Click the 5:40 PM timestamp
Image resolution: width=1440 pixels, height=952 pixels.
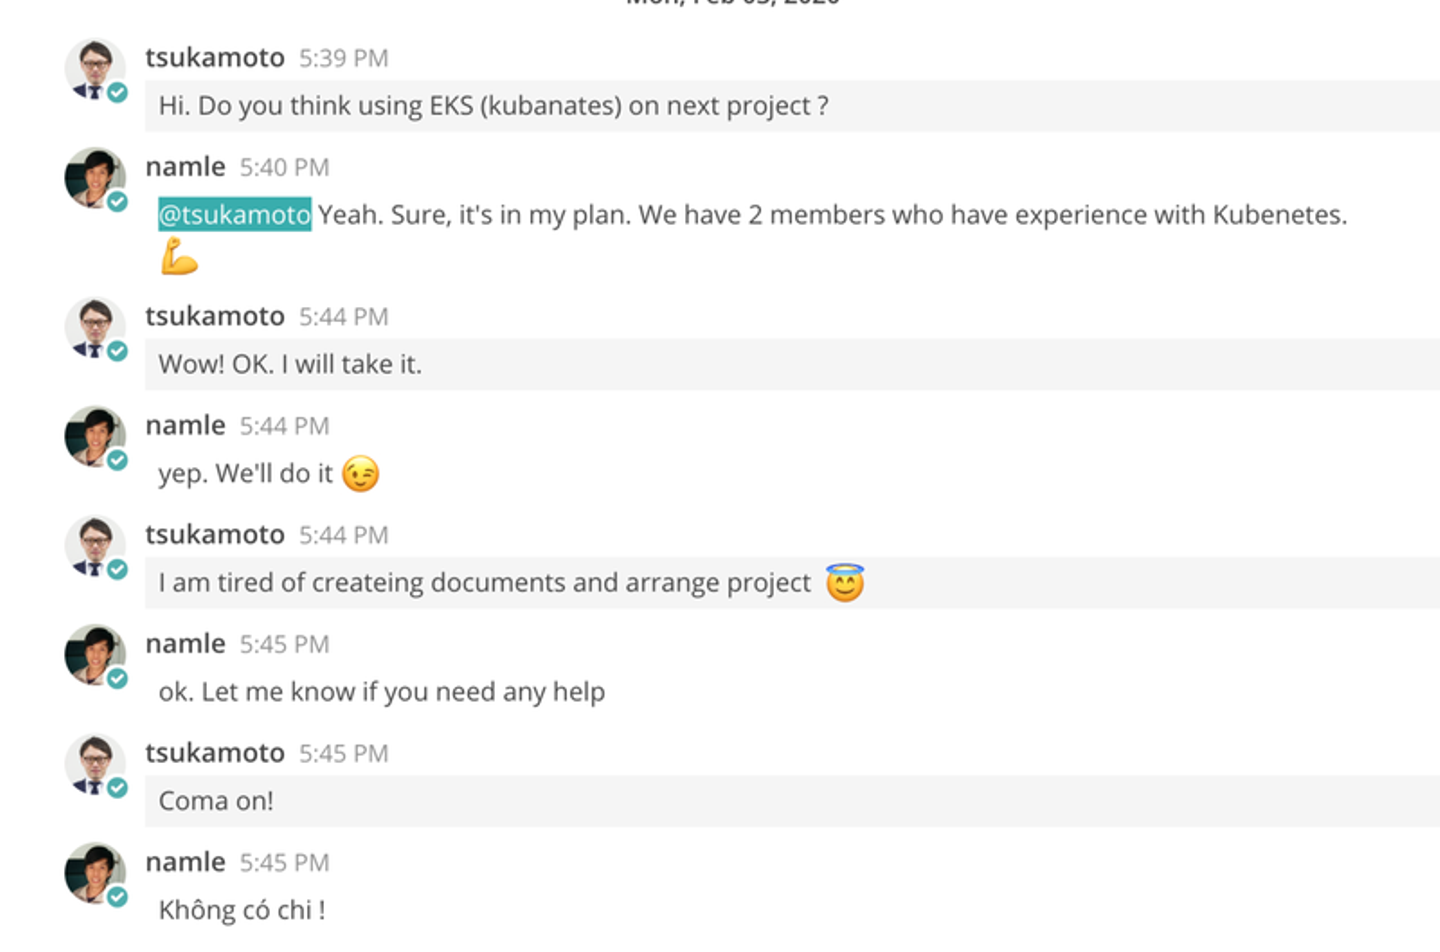coord(284,167)
